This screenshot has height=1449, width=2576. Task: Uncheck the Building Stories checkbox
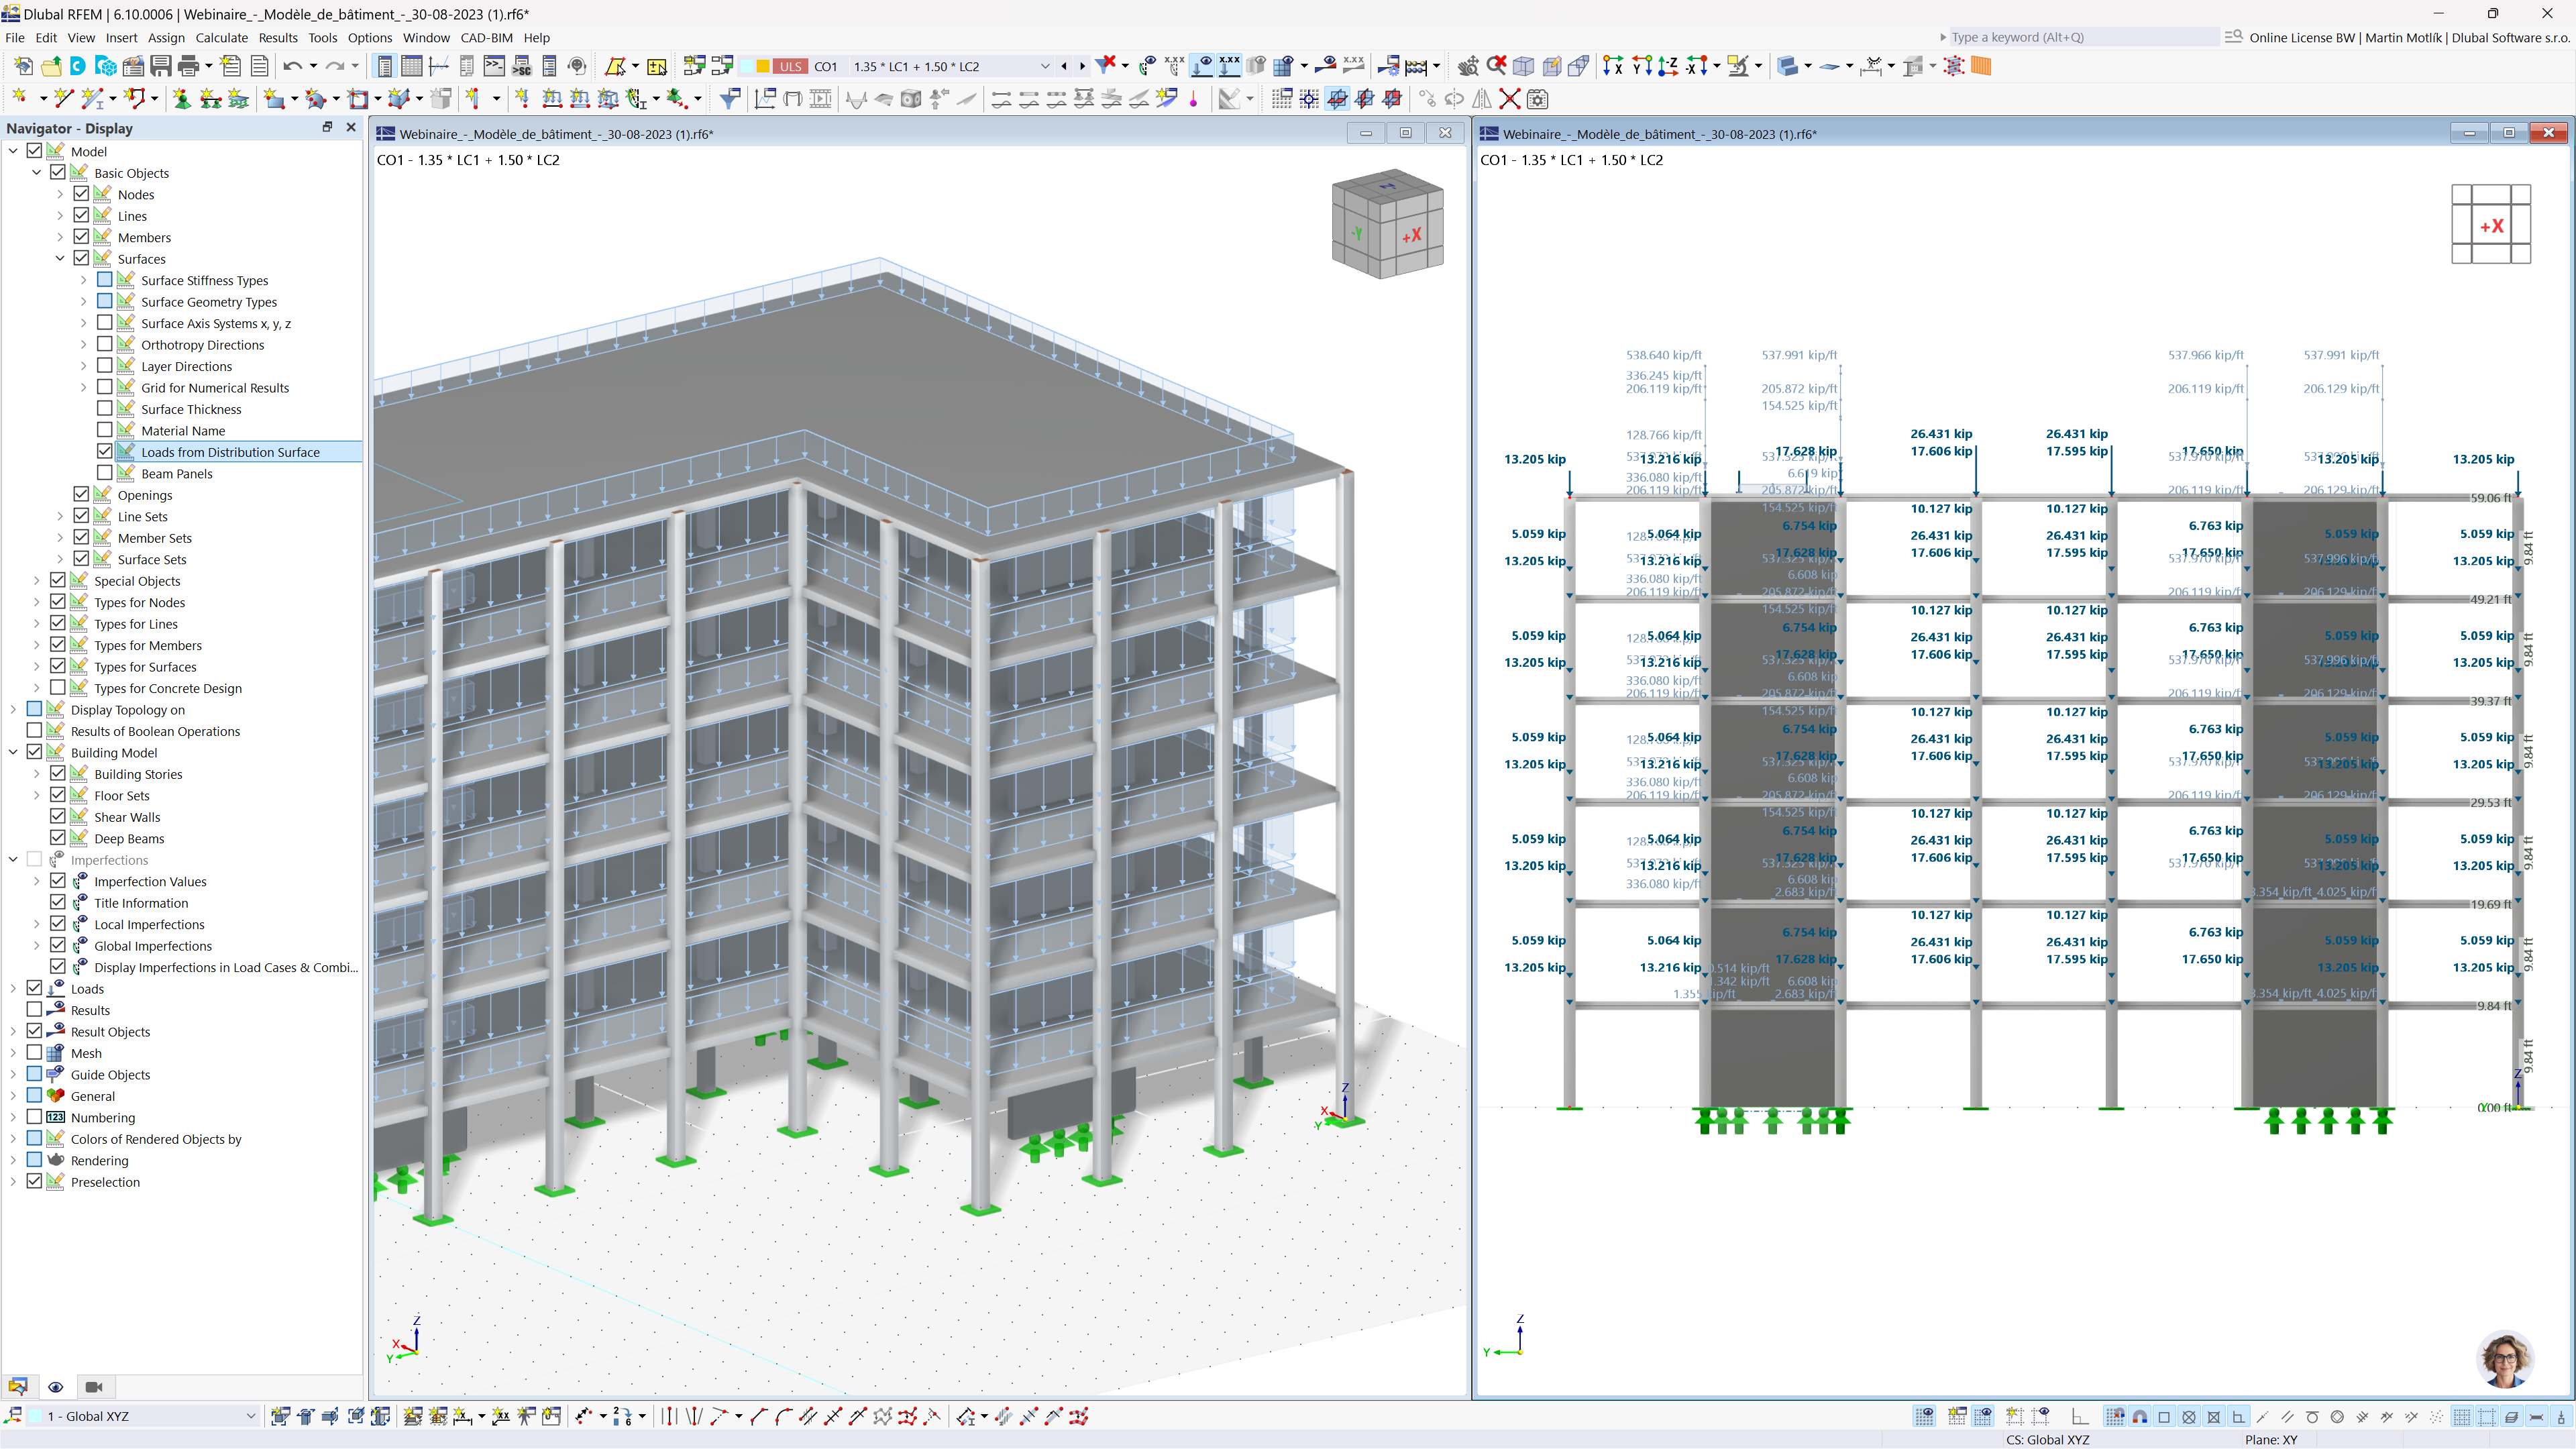point(58,773)
